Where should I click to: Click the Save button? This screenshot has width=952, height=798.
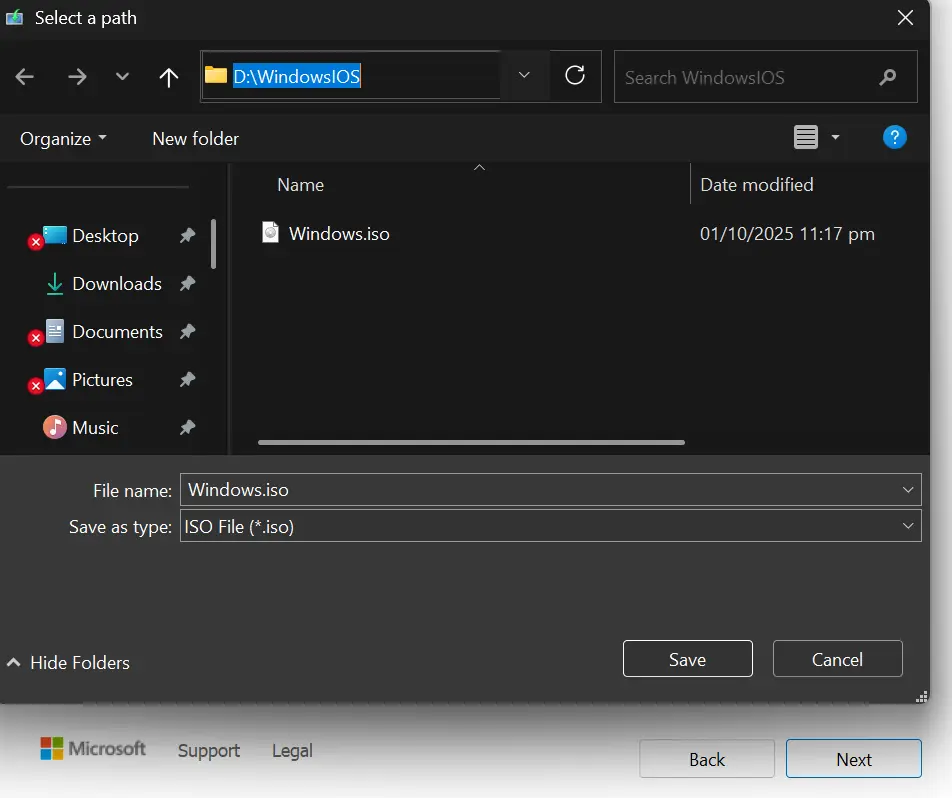click(687, 659)
